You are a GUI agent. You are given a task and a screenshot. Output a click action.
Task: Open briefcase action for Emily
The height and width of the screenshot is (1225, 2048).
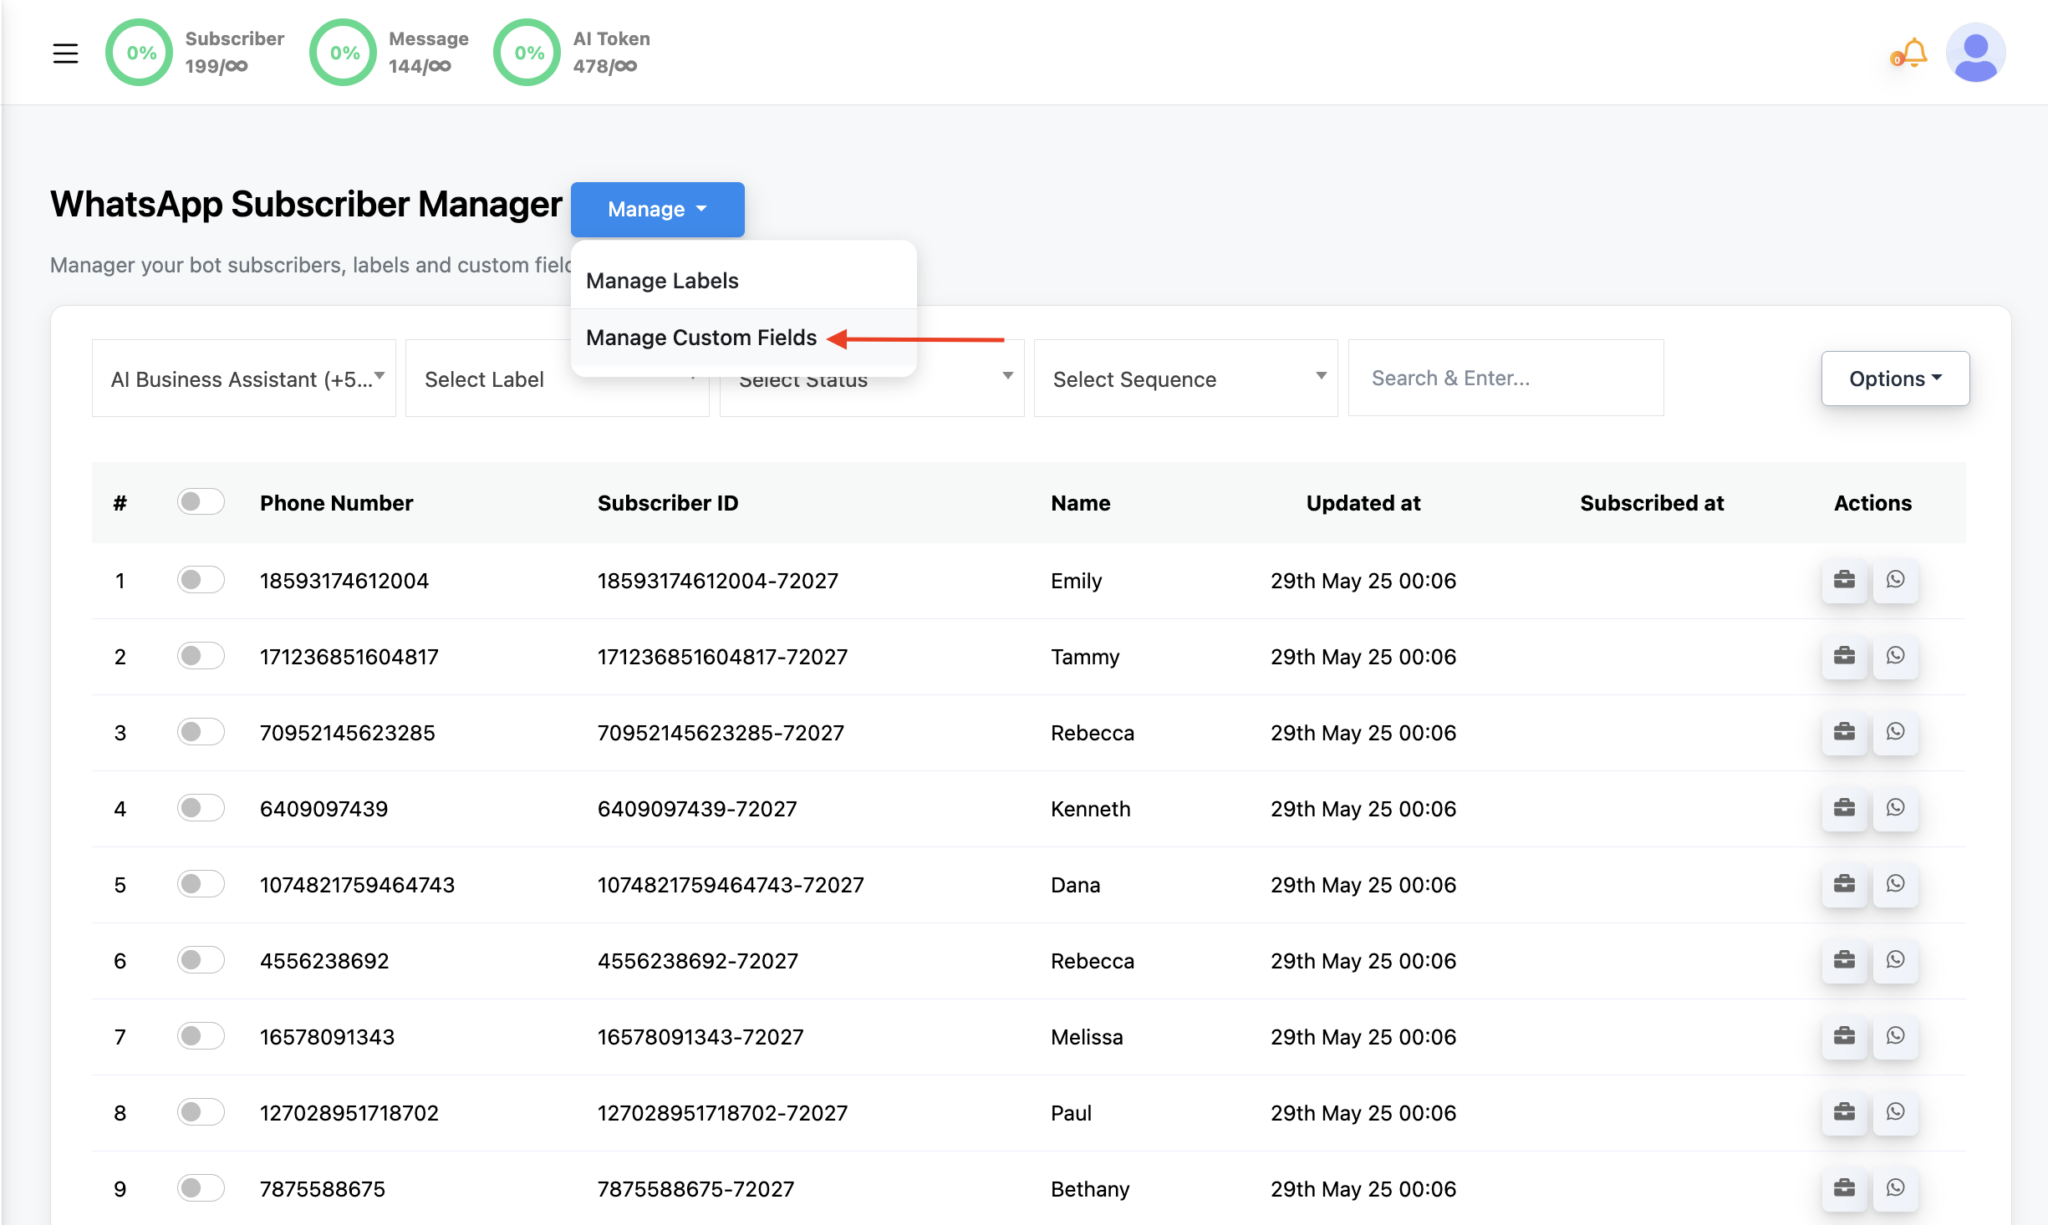coord(1844,580)
